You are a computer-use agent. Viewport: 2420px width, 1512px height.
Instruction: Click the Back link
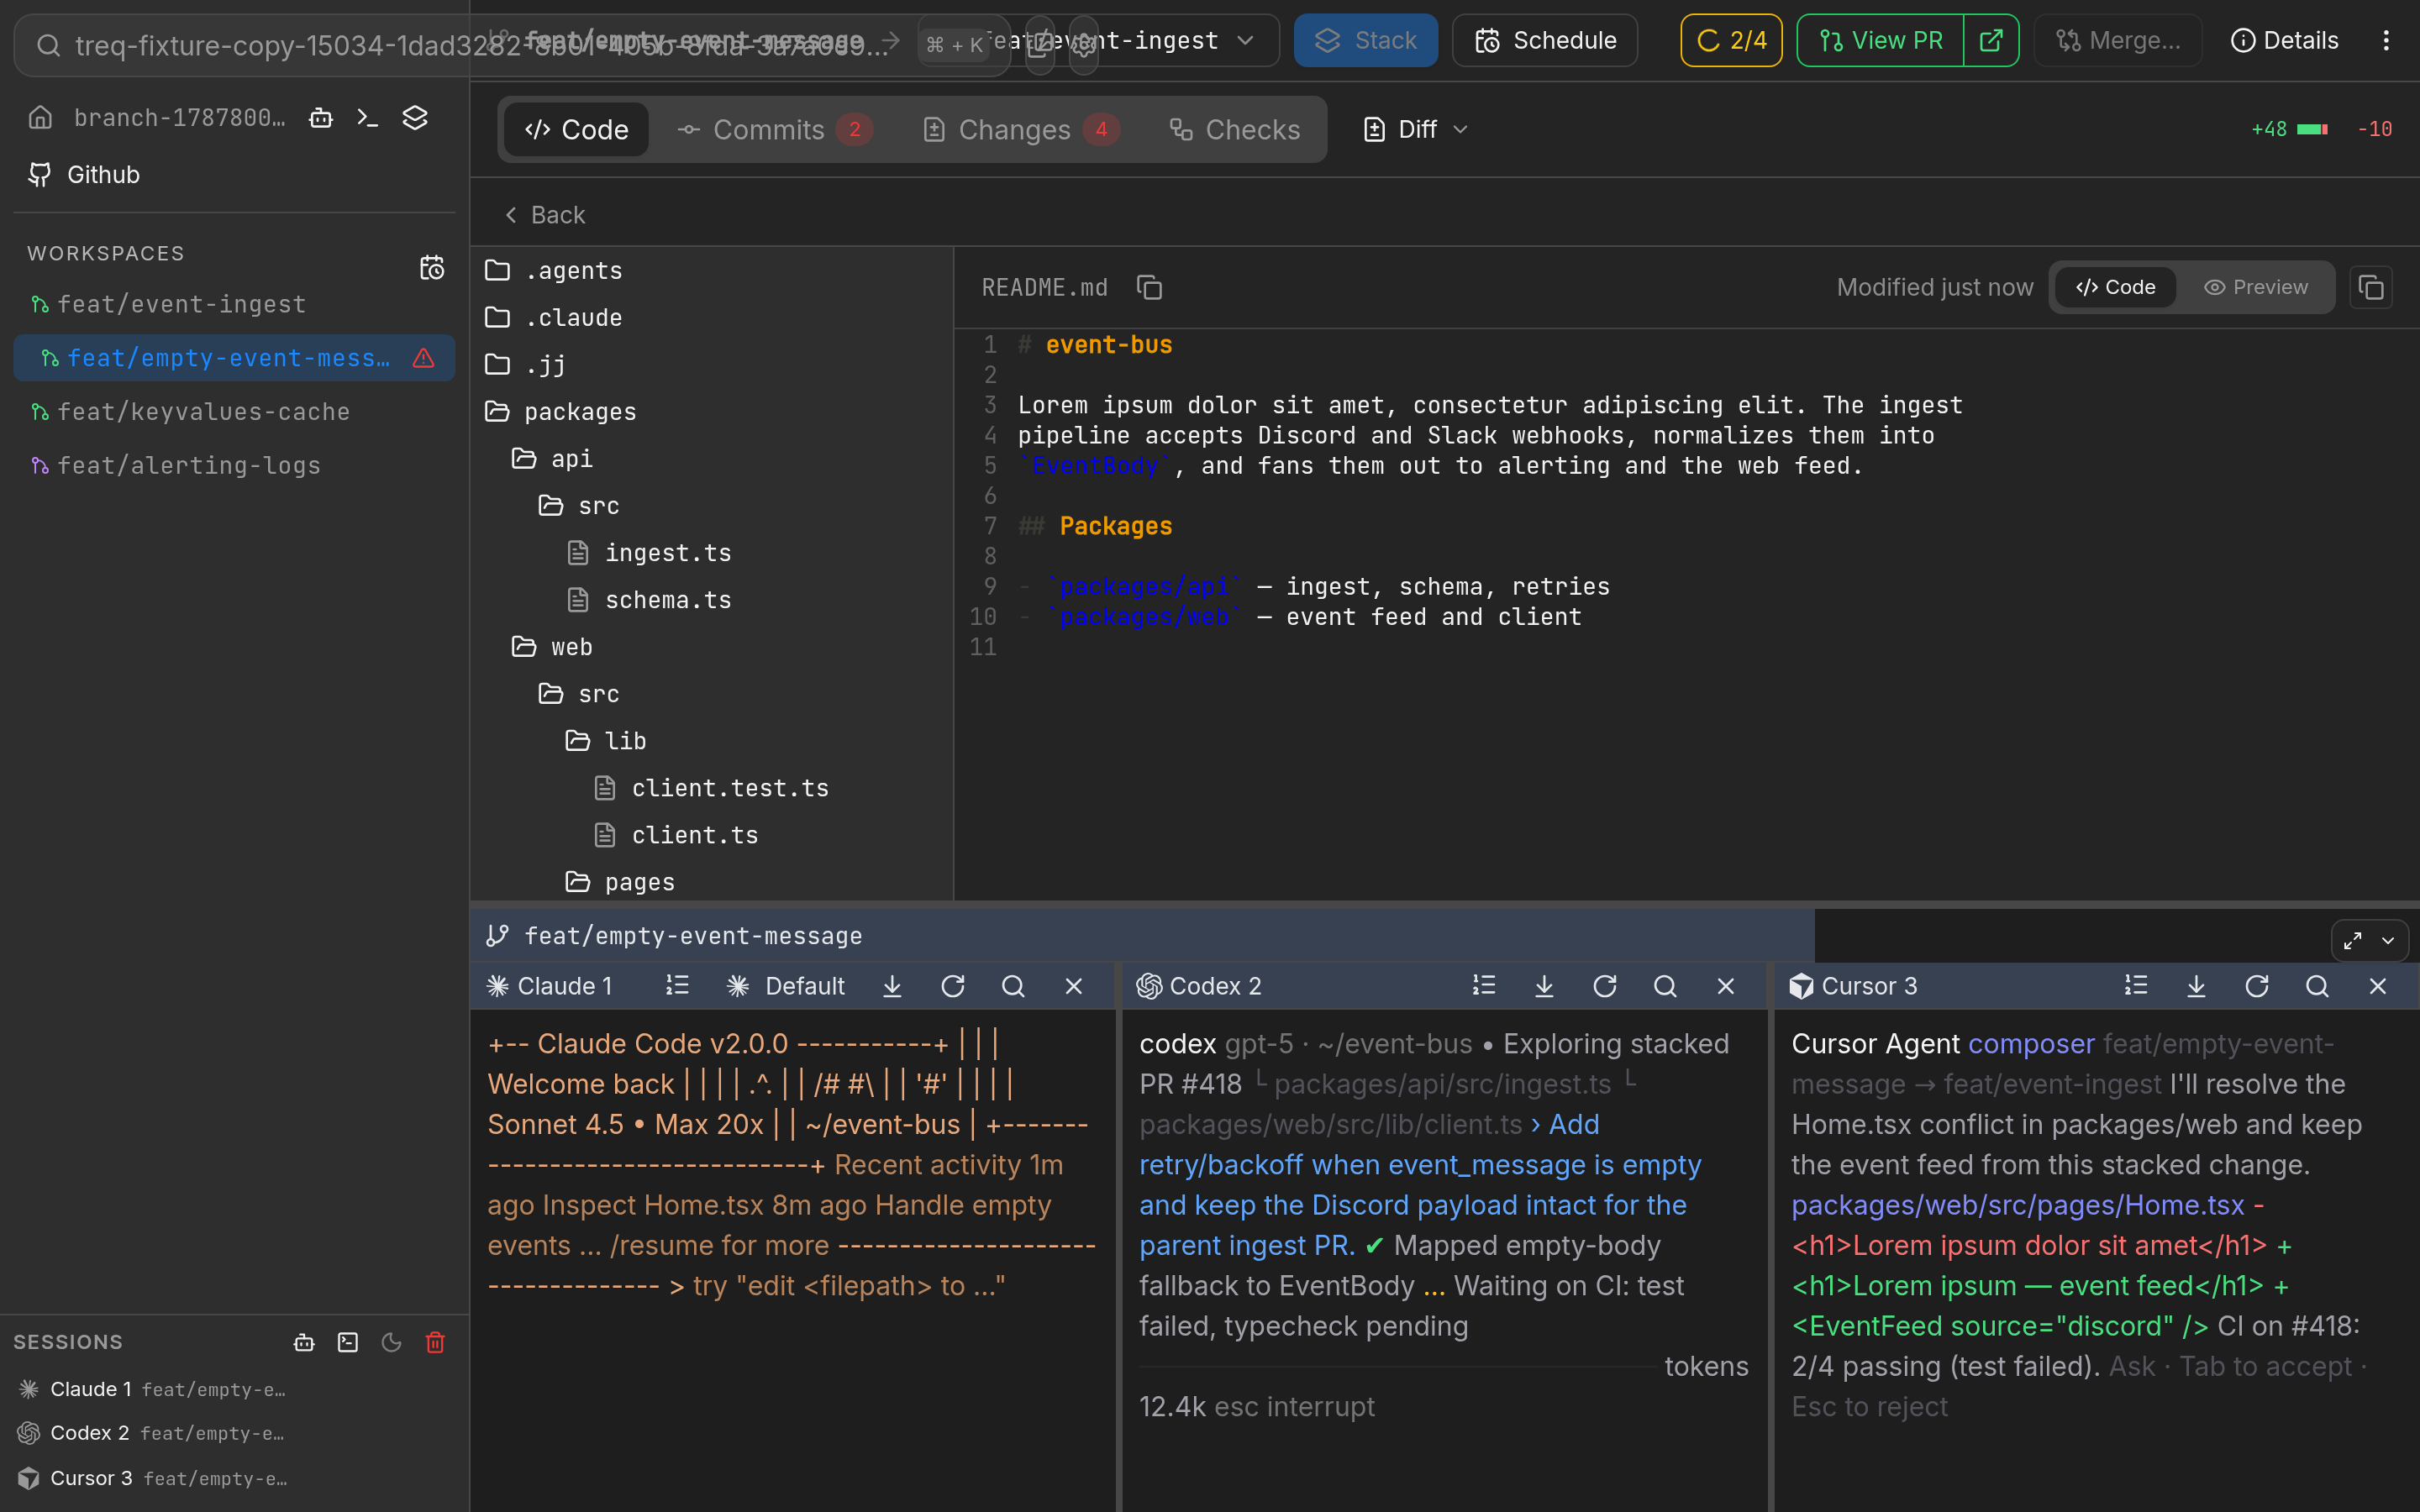click(545, 215)
